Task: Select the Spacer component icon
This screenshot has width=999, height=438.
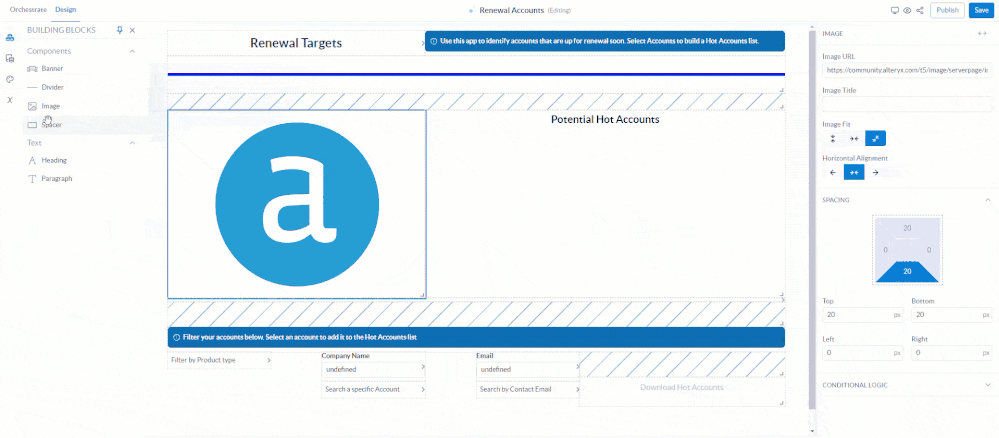Action: [32, 126]
